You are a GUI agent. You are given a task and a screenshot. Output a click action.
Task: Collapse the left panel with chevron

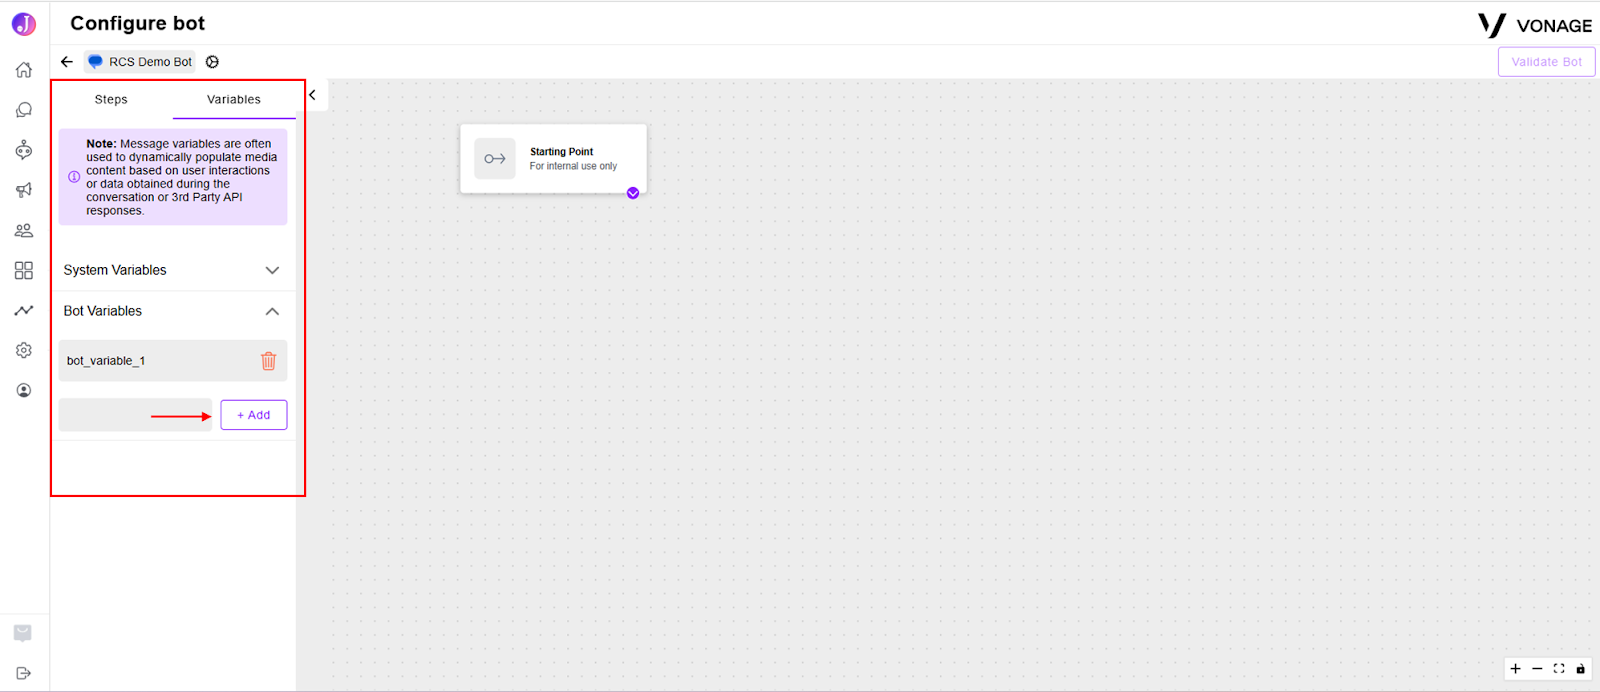pyautogui.click(x=312, y=95)
